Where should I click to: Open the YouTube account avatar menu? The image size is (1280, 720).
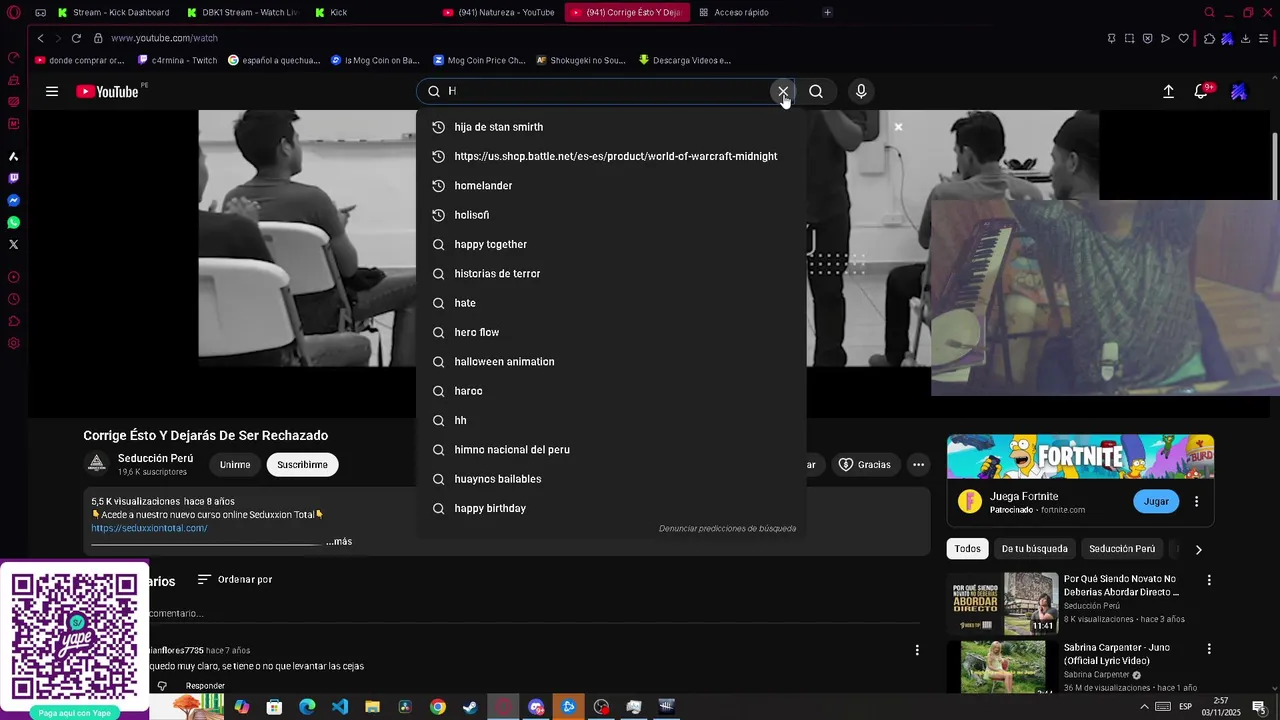pos(1239,91)
